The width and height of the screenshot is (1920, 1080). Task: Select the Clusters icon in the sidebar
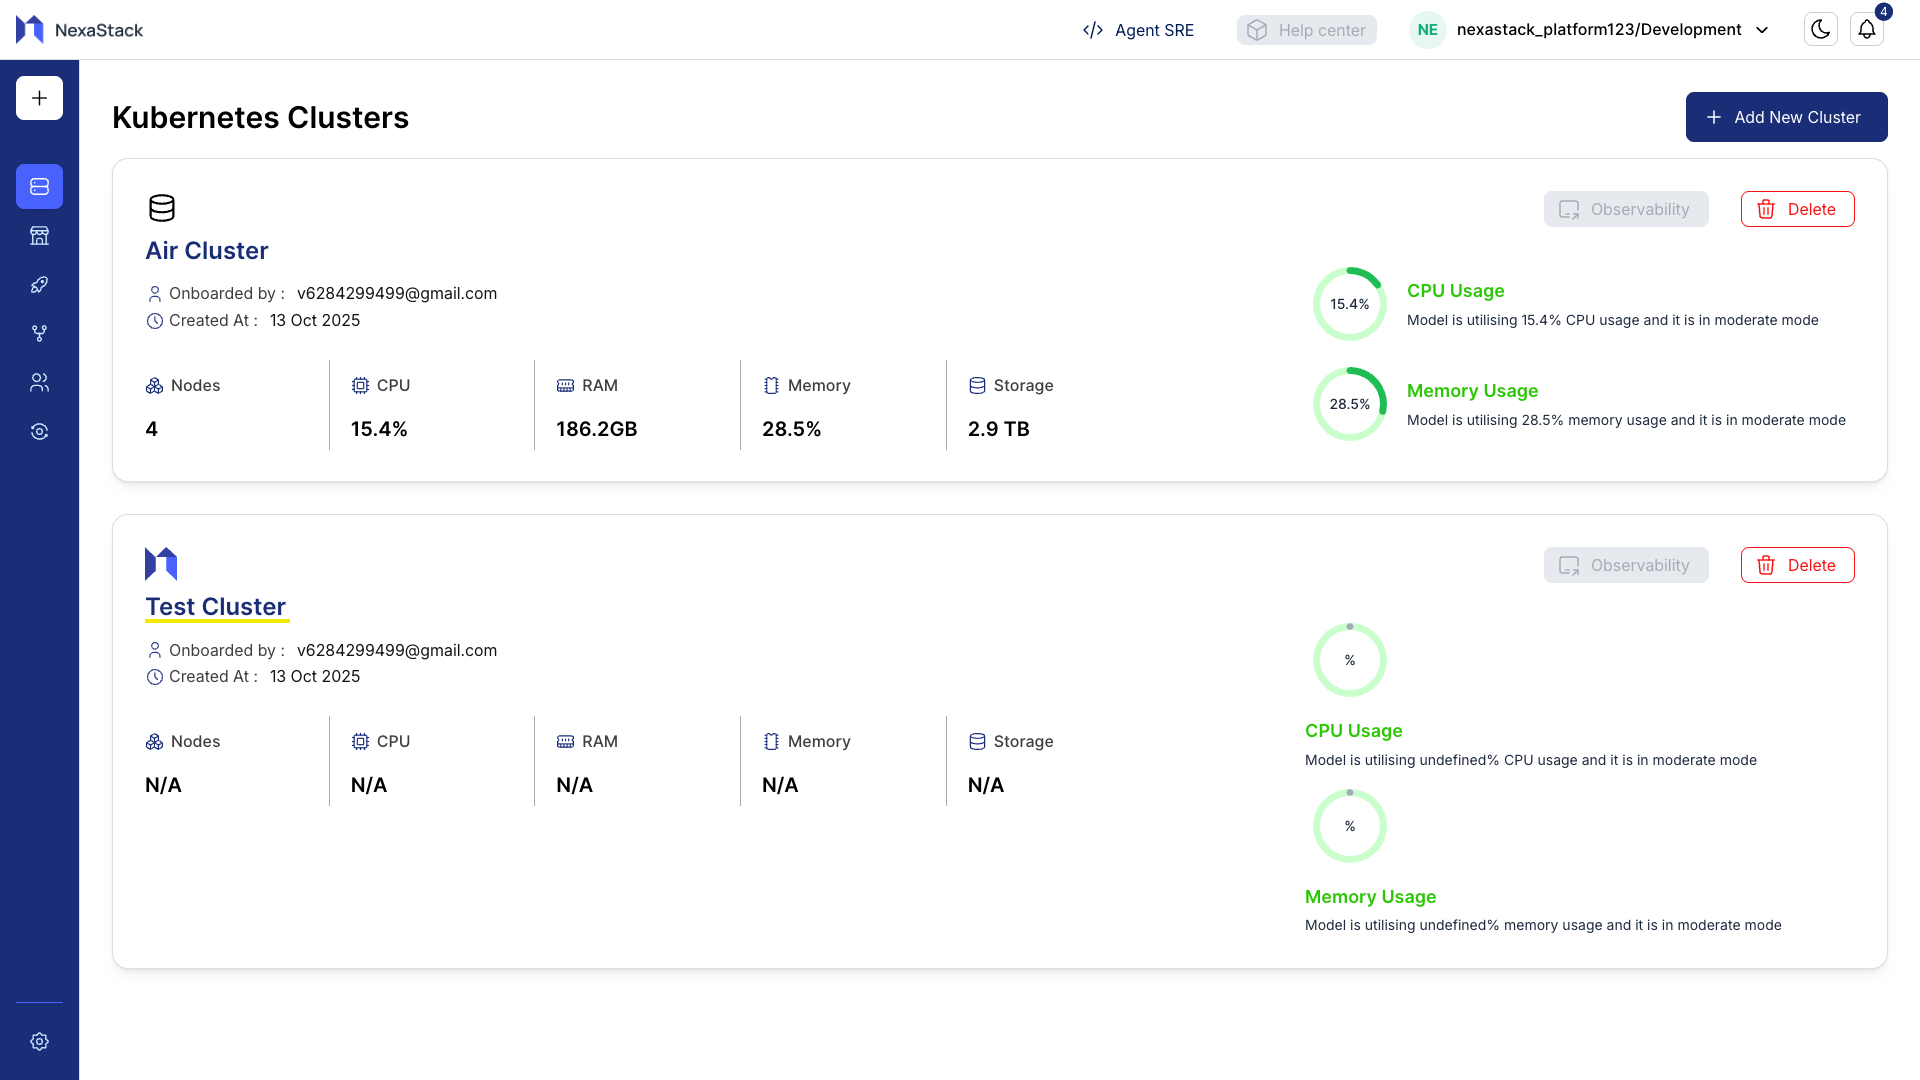coord(39,186)
